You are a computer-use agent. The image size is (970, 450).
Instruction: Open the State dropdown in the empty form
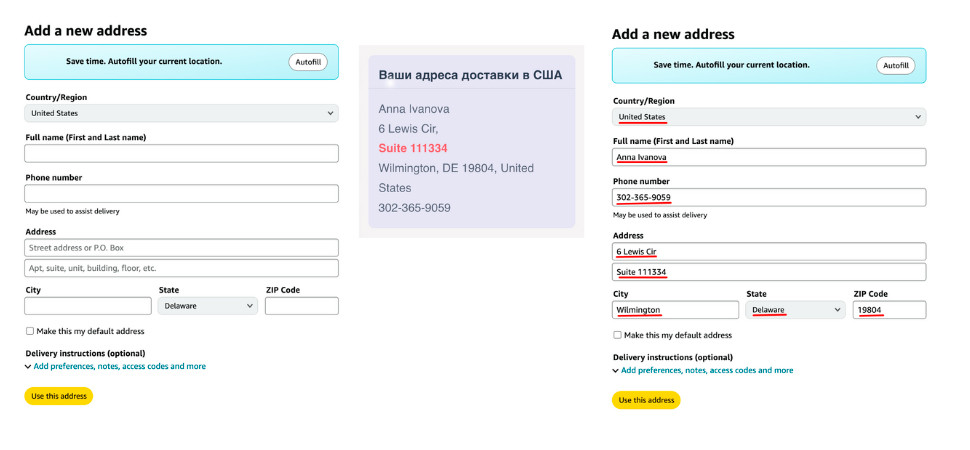(x=208, y=306)
